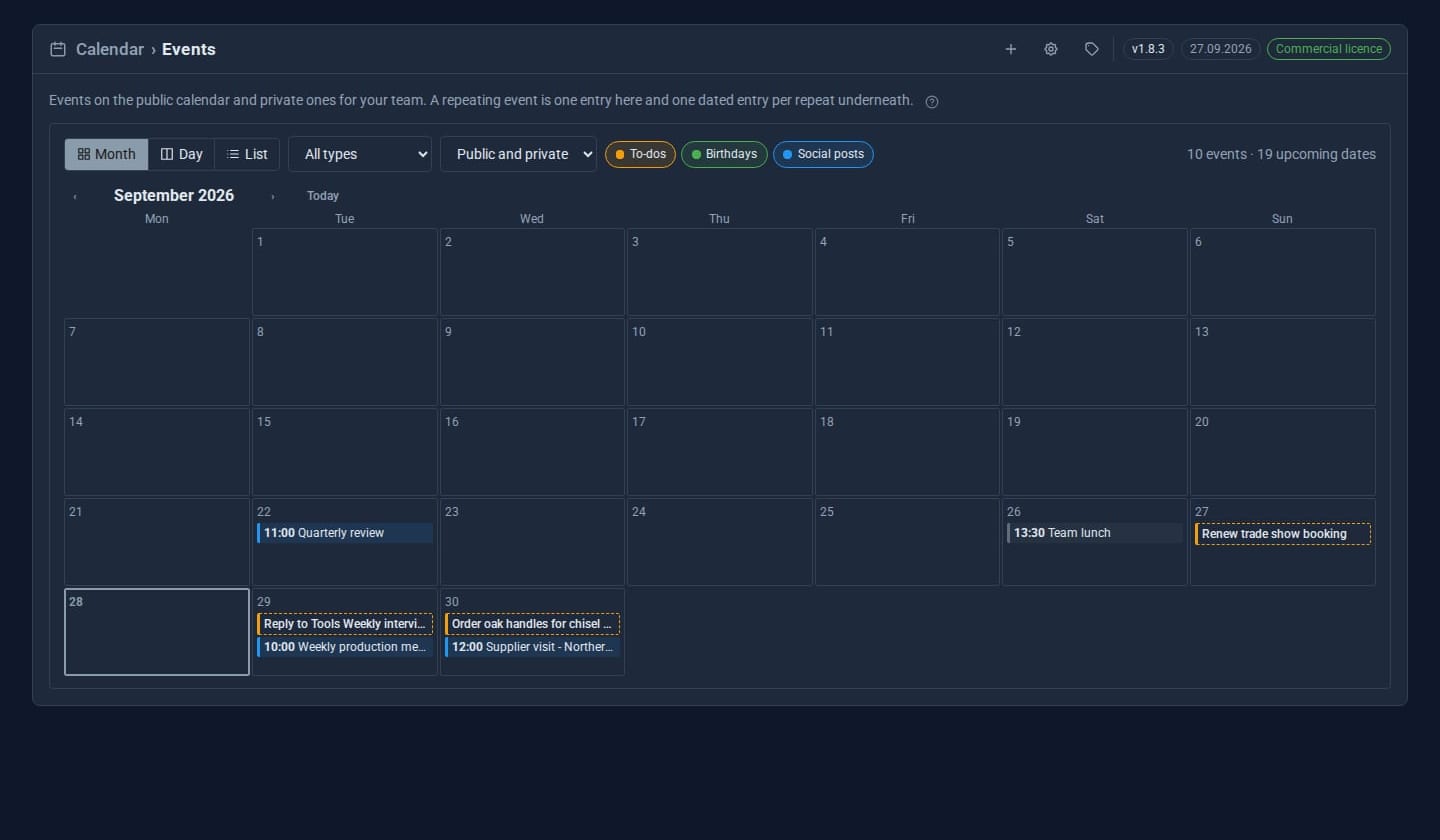Click Calendar in the breadcrumb
Image resolution: width=1440 pixels, height=840 pixels.
(110, 49)
